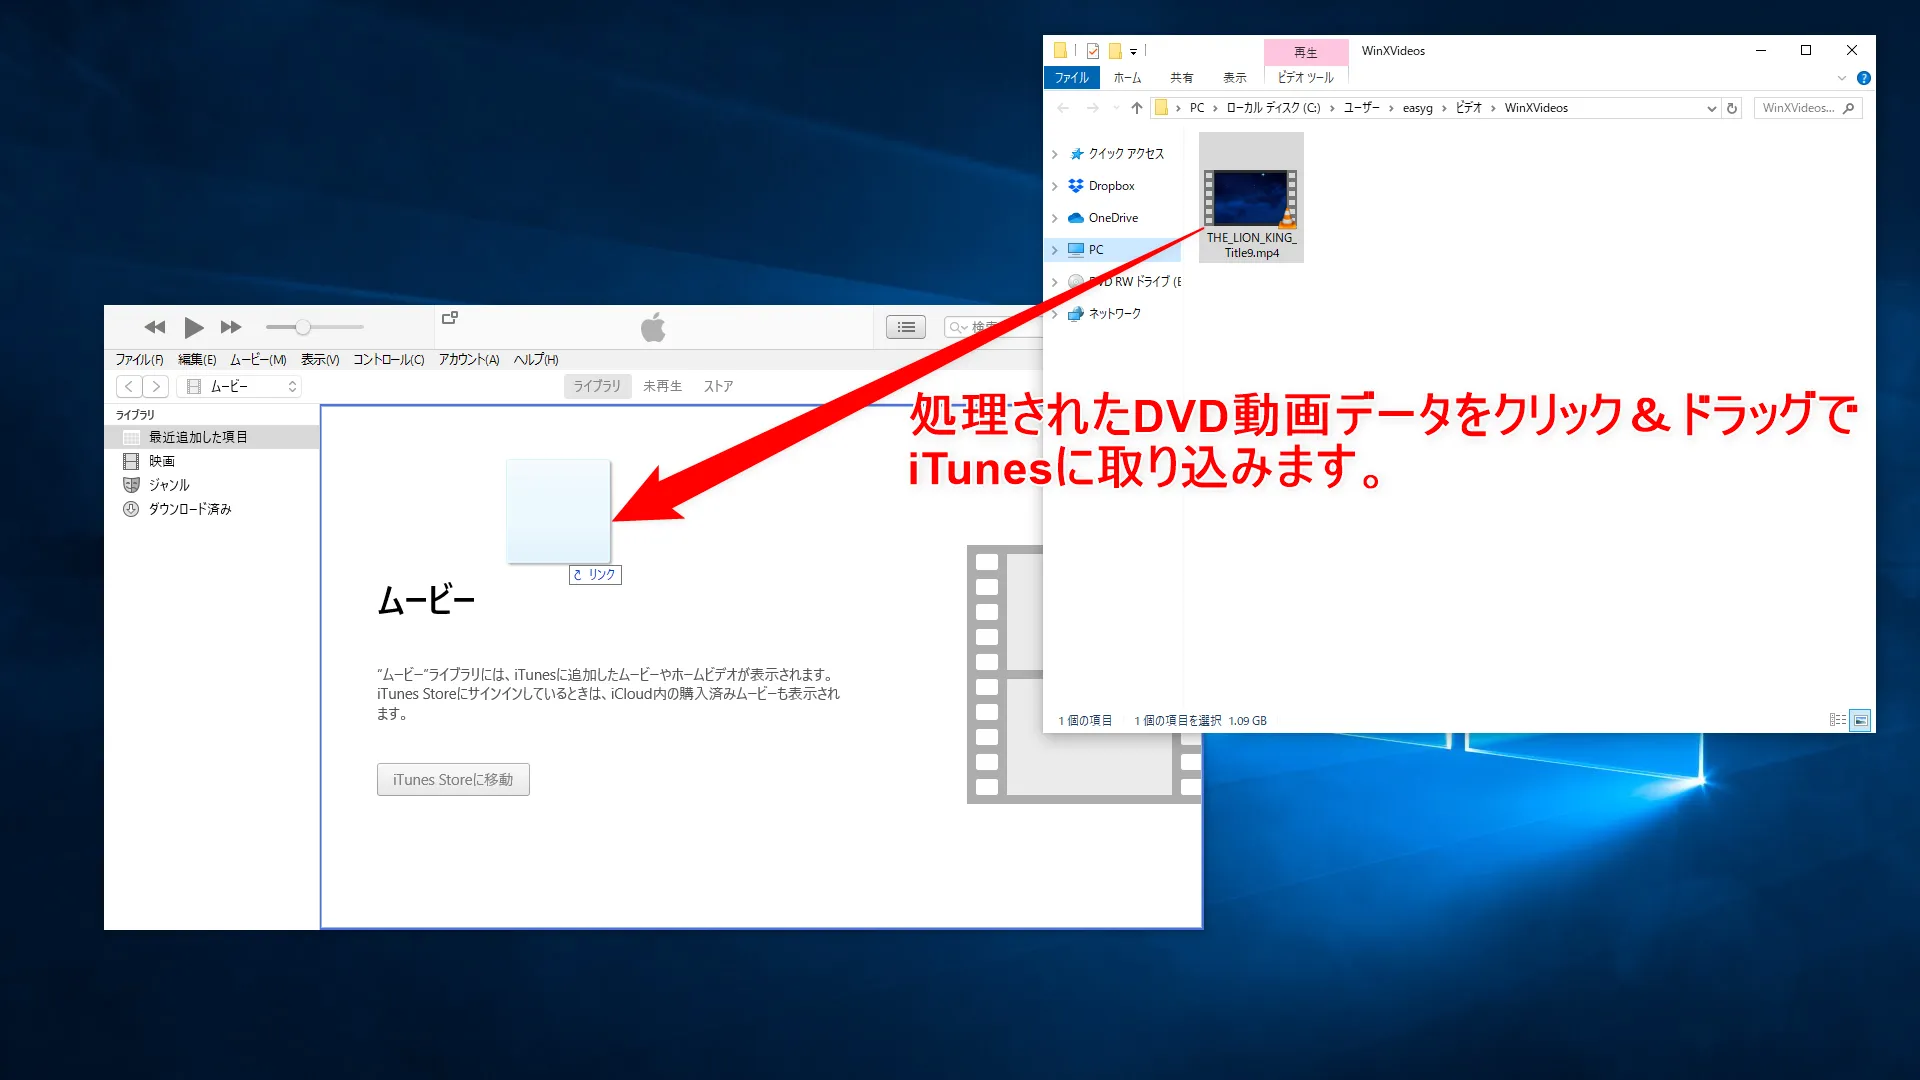Click the iTunes play button
Image resolution: width=1920 pixels, height=1080 pixels.
point(194,327)
